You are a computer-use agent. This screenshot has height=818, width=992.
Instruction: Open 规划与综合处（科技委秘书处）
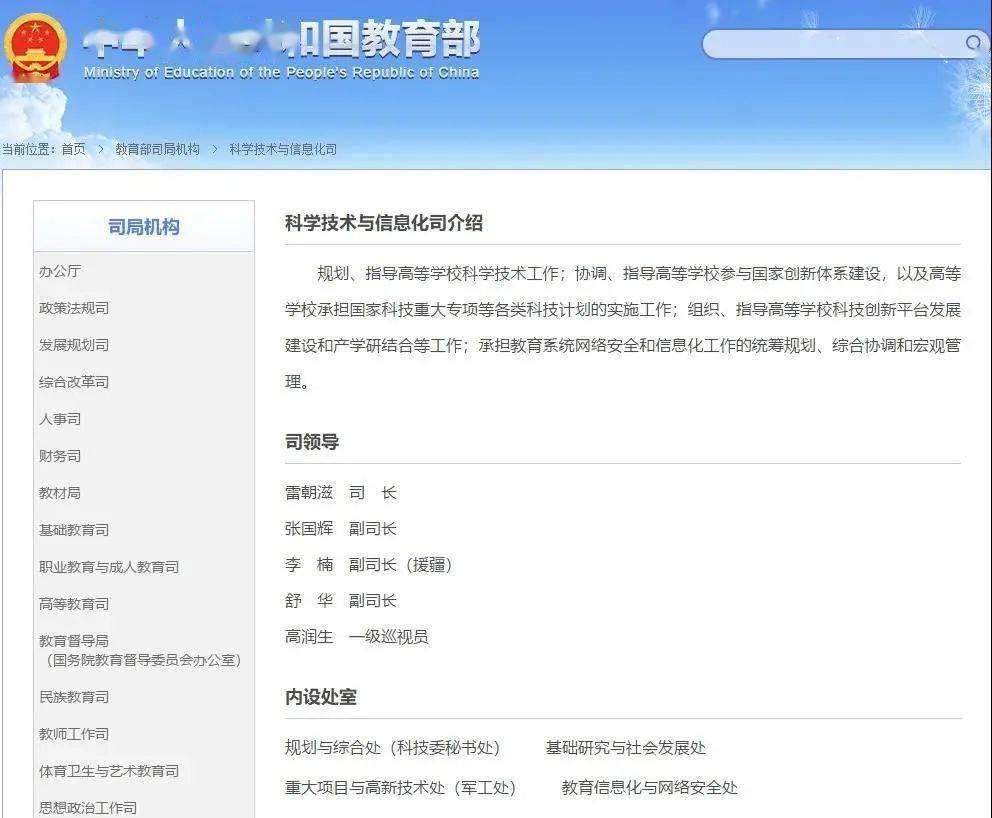pos(392,748)
